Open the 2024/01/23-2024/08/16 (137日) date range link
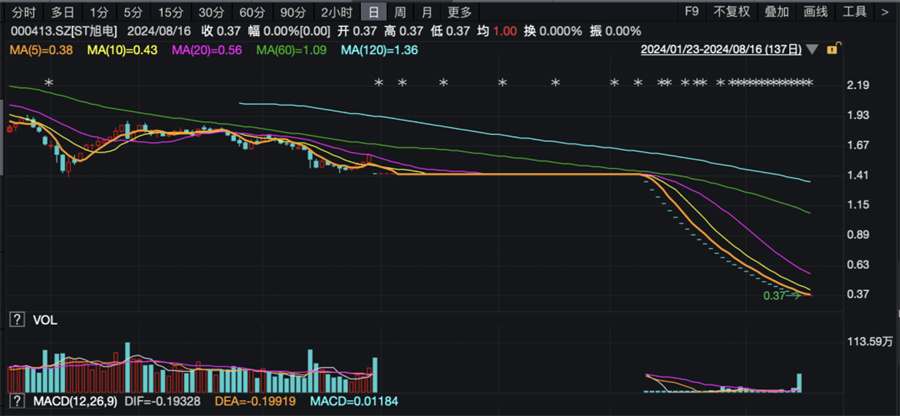This screenshot has width=900, height=416. (x=721, y=50)
